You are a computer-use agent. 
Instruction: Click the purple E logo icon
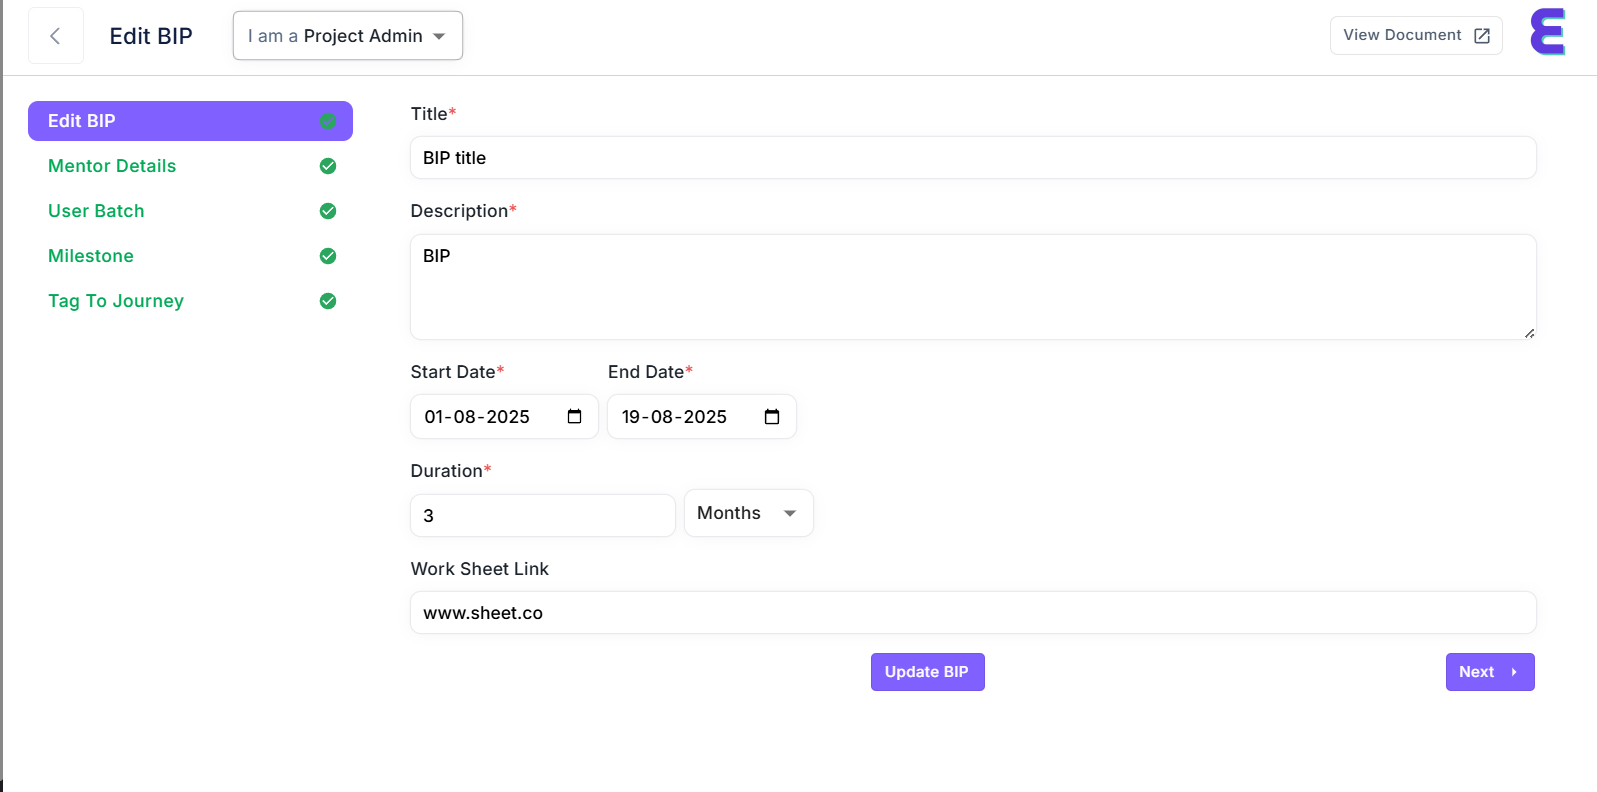(1547, 32)
